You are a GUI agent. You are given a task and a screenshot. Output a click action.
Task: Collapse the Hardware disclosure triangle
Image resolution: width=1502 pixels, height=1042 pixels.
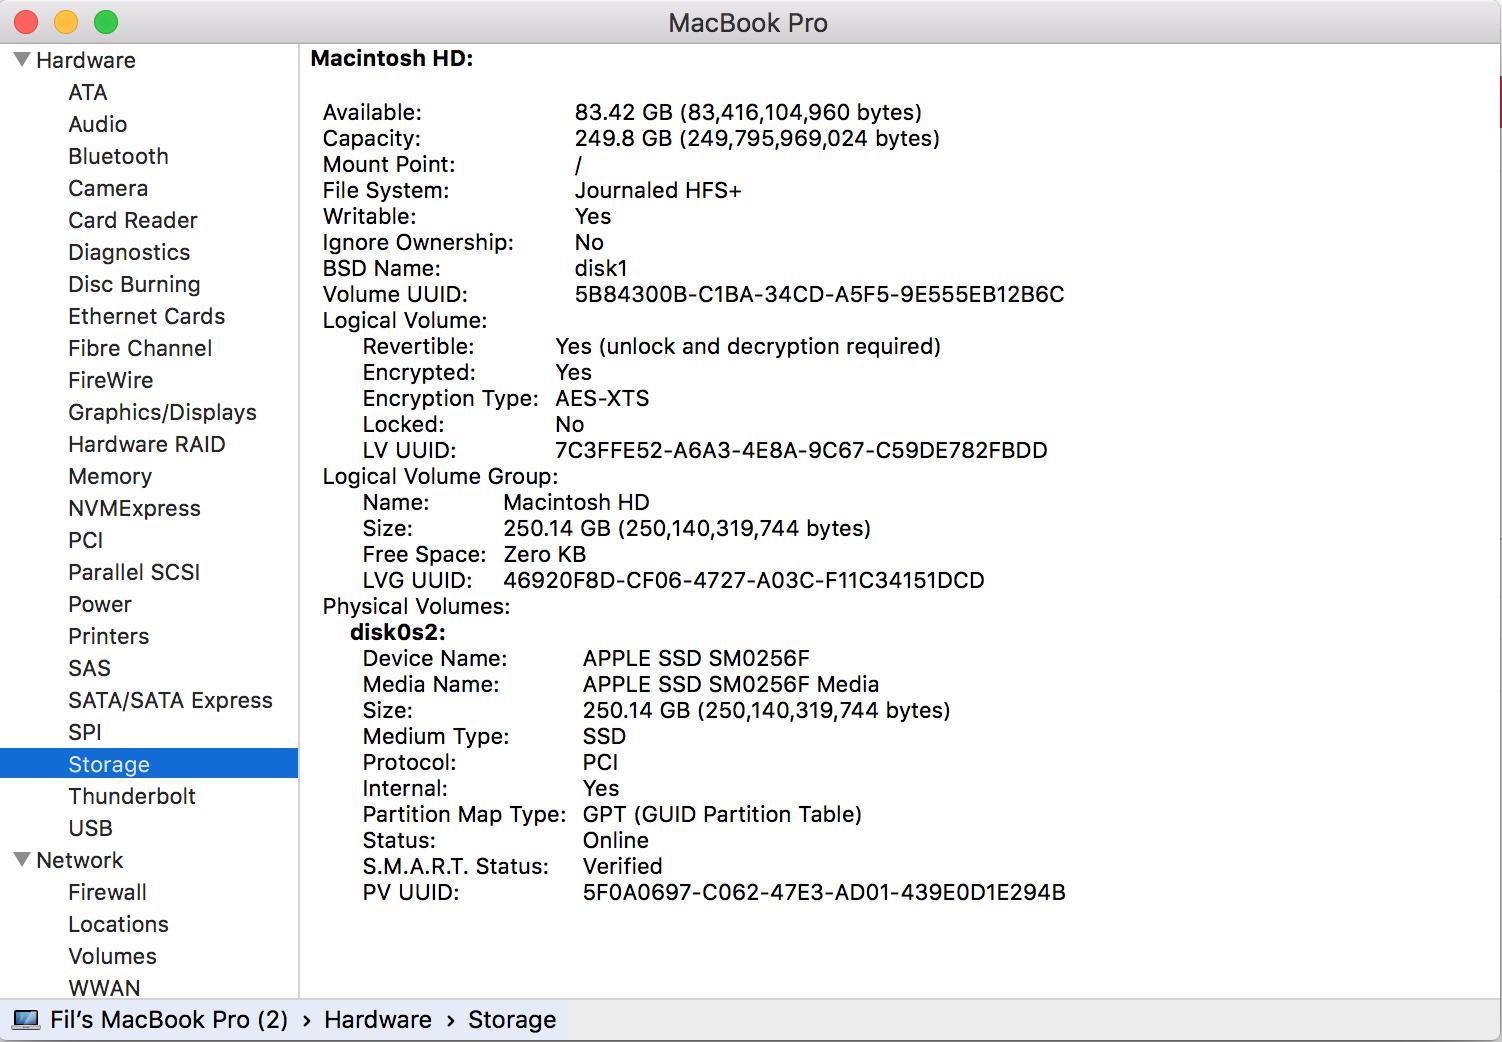pyautogui.click(x=22, y=60)
